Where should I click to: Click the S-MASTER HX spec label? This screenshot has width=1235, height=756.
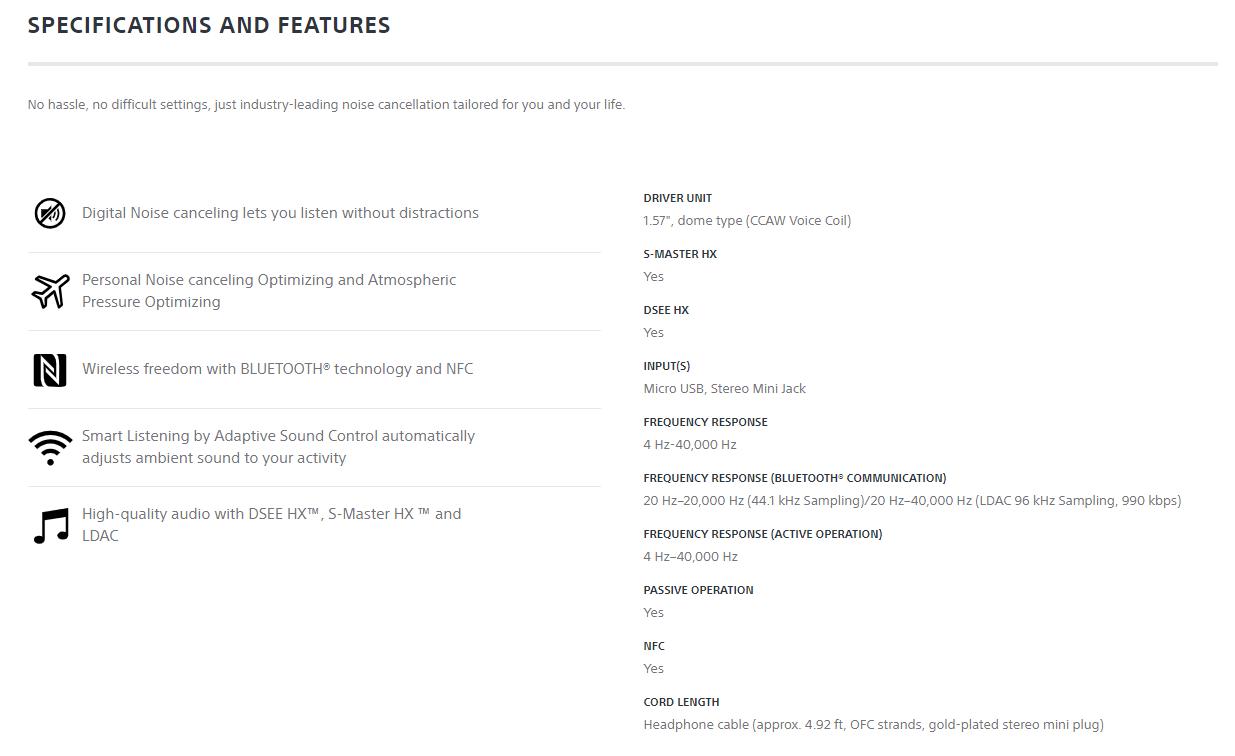pos(680,254)
